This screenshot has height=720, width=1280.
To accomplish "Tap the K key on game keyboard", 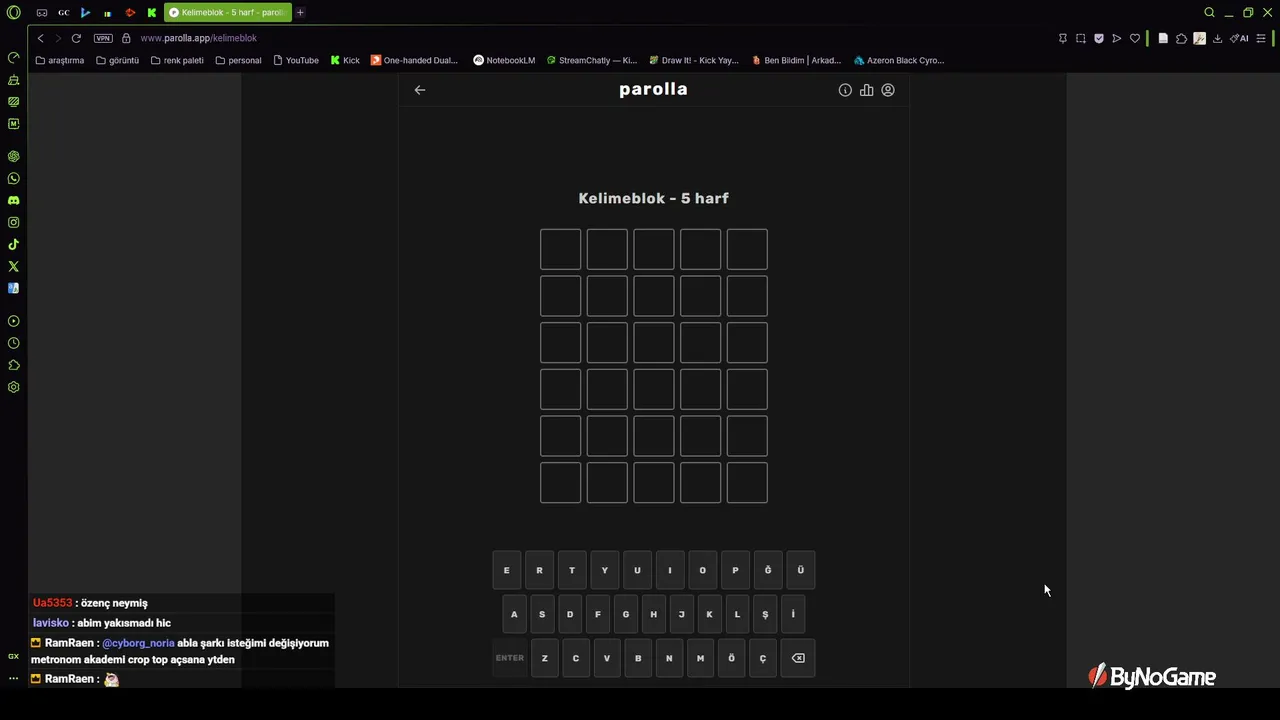I will point(709,614).
